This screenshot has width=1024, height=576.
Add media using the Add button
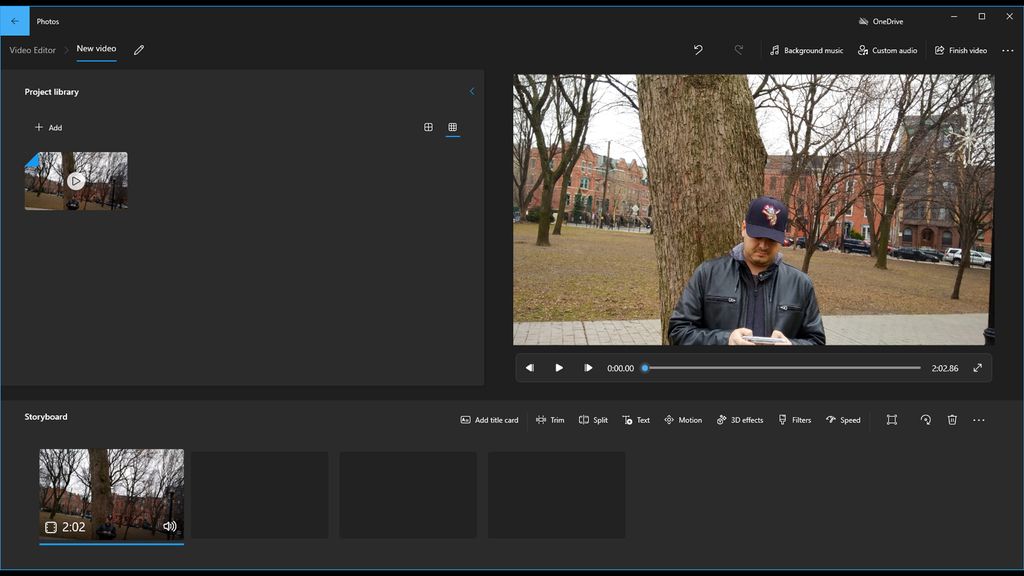(47, 127)
